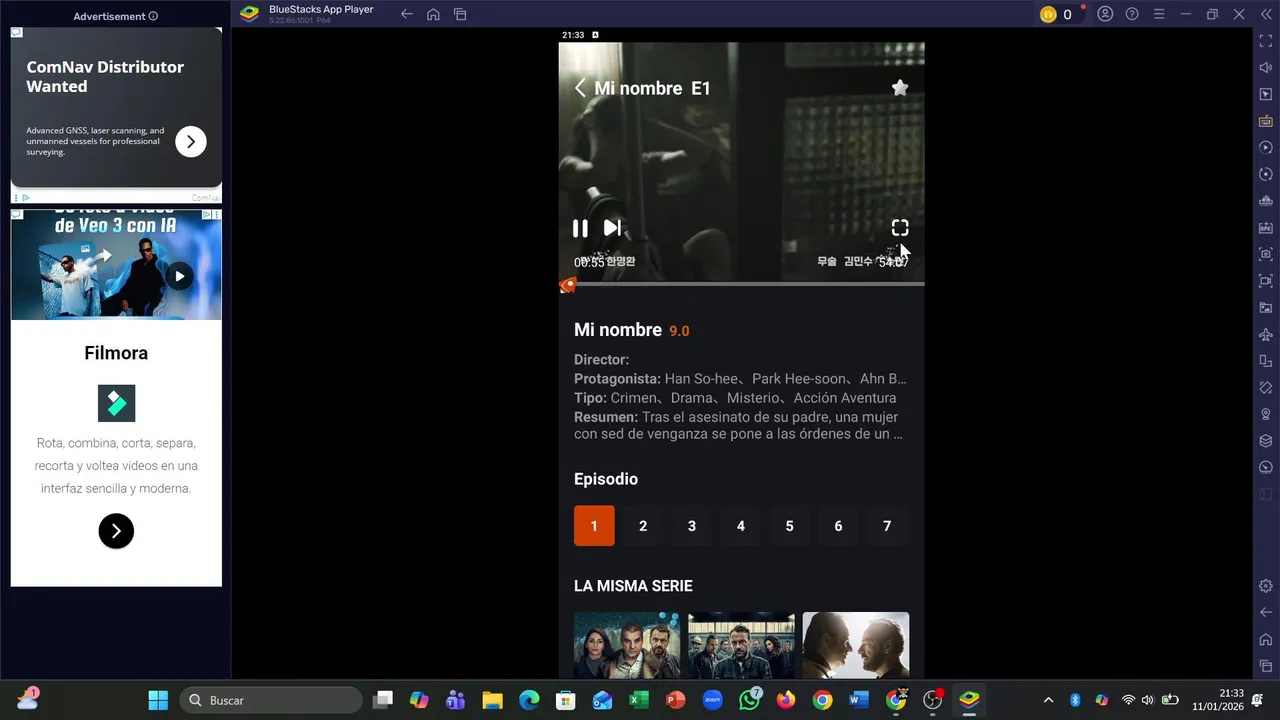Select episode 1 button
The height and width of the screenshot is (720, 1280).
tap(594, 526)
